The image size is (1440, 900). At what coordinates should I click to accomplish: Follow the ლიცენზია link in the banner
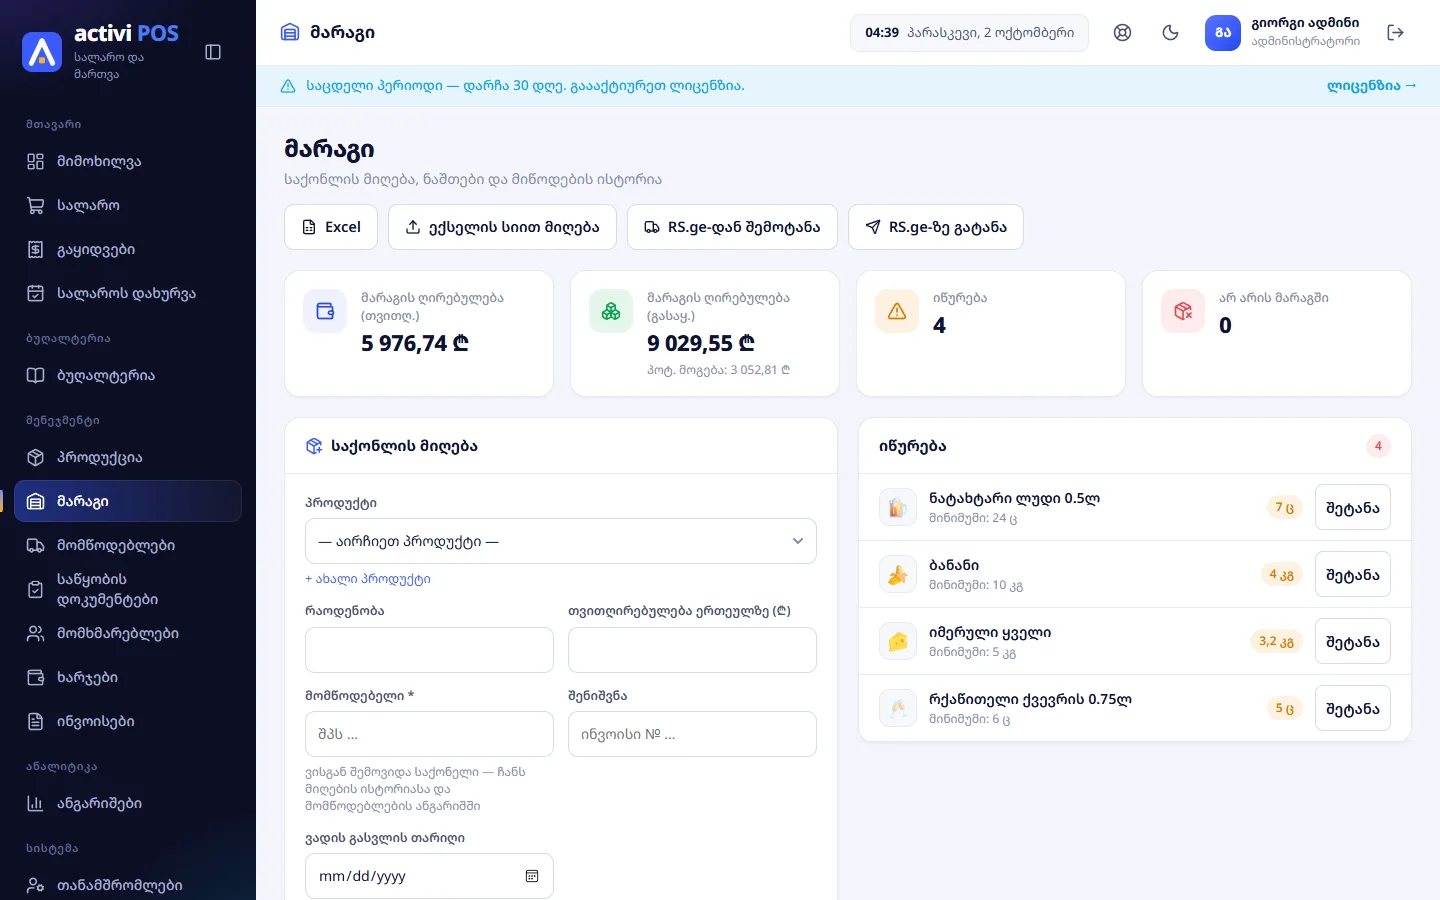coord(1371,86)
